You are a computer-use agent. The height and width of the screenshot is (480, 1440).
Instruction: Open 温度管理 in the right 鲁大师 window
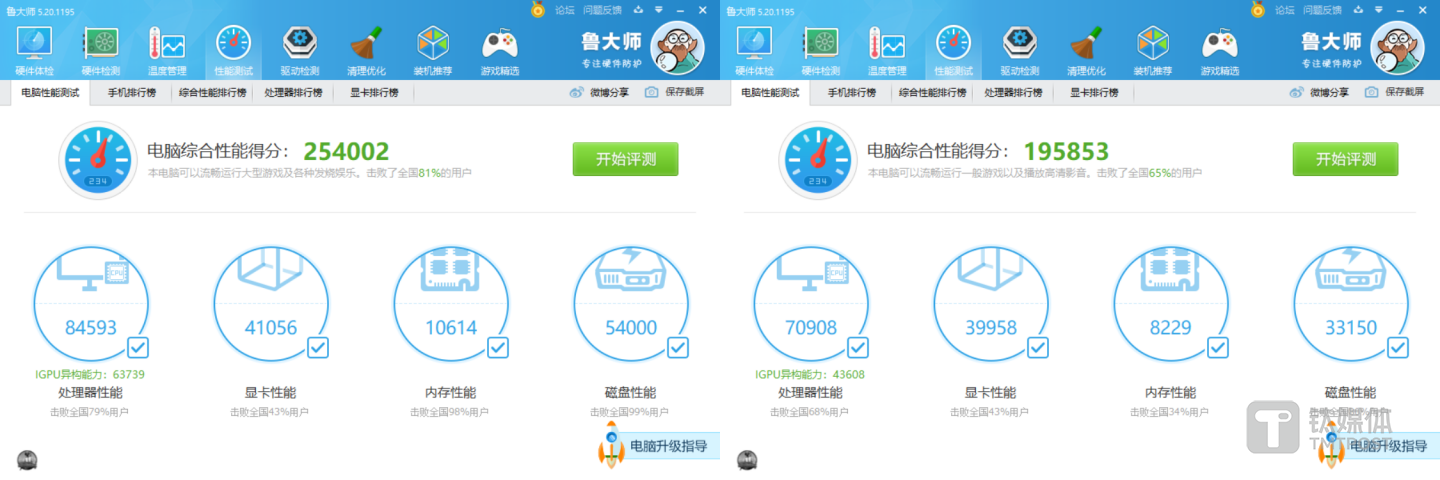(887, 50)
